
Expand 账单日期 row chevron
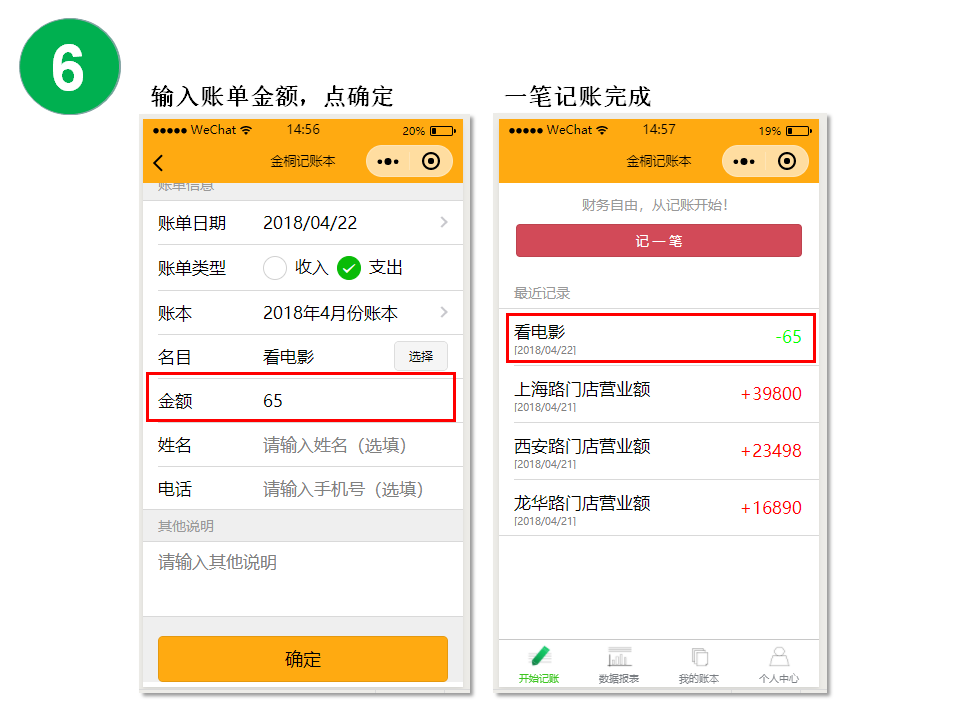point(444,222)
